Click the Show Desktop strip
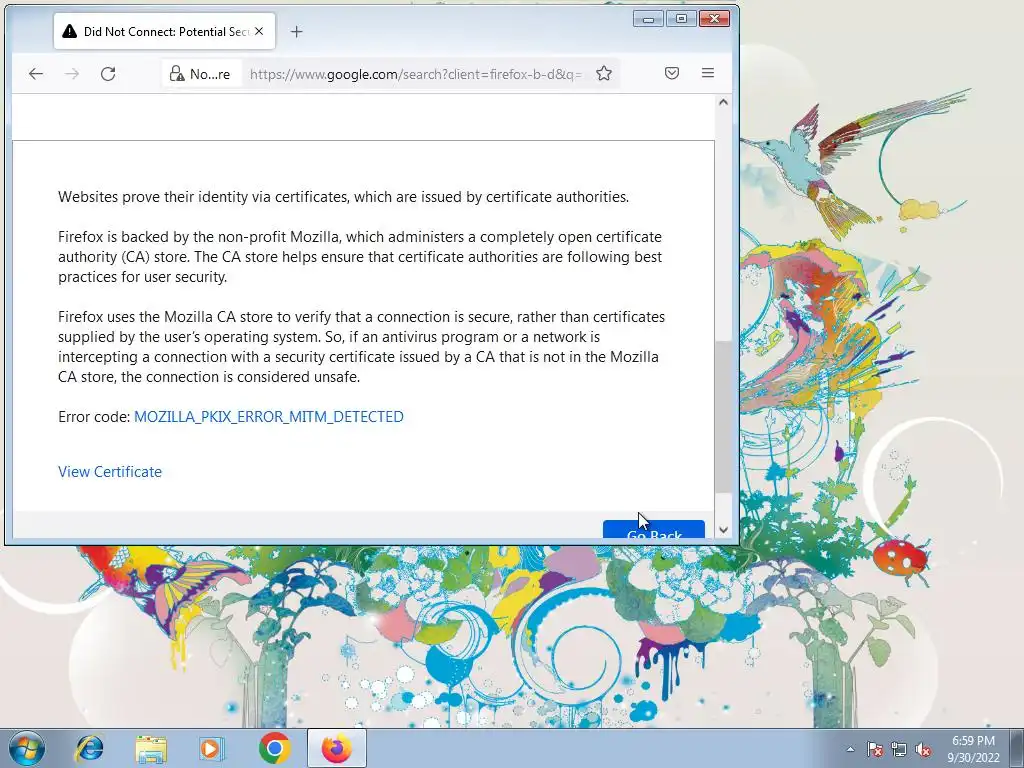Viewport: 1024px width, 768px height. coord(1017,748)
